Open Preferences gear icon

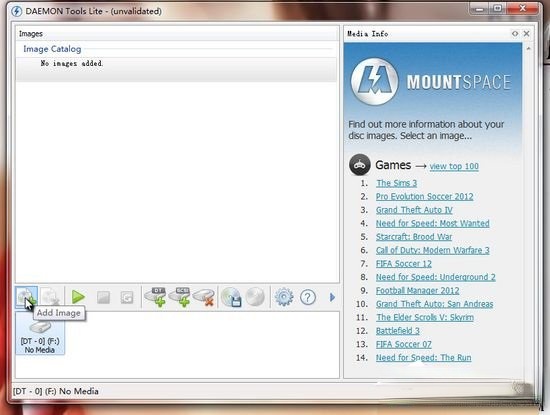click(x=284, y=297)
